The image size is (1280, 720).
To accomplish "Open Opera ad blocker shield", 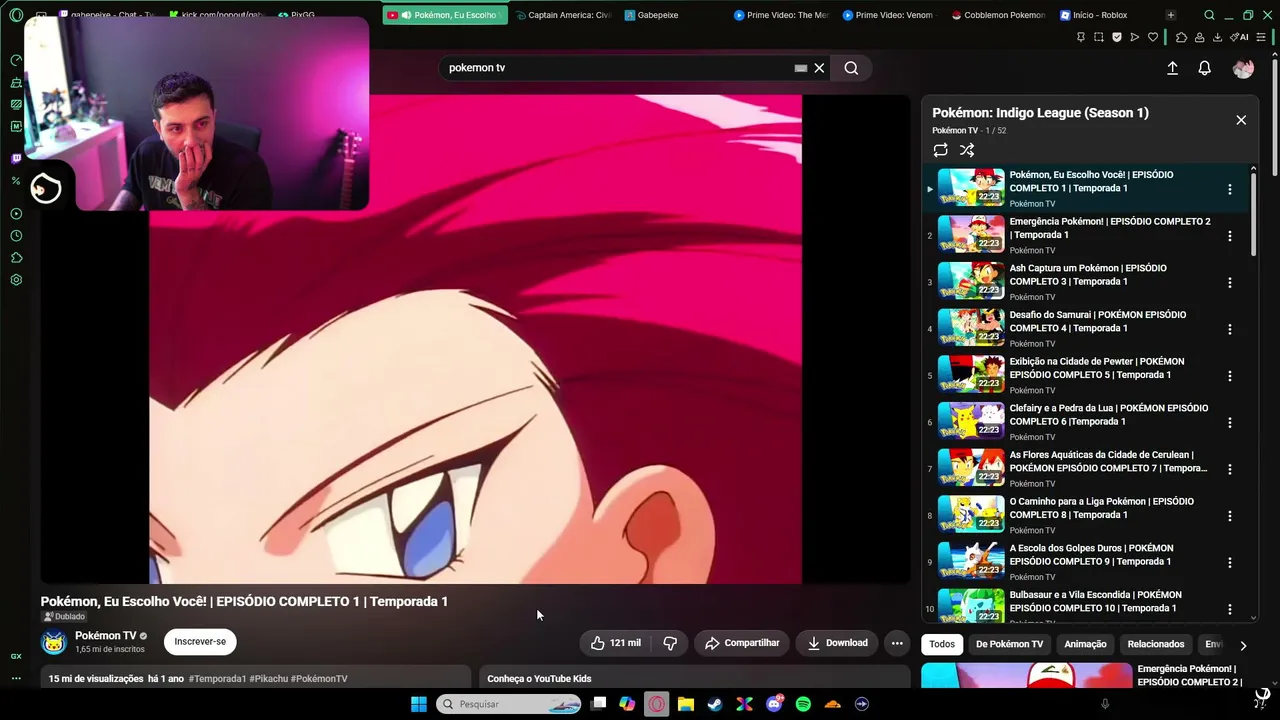I will tap(1117, 37).
